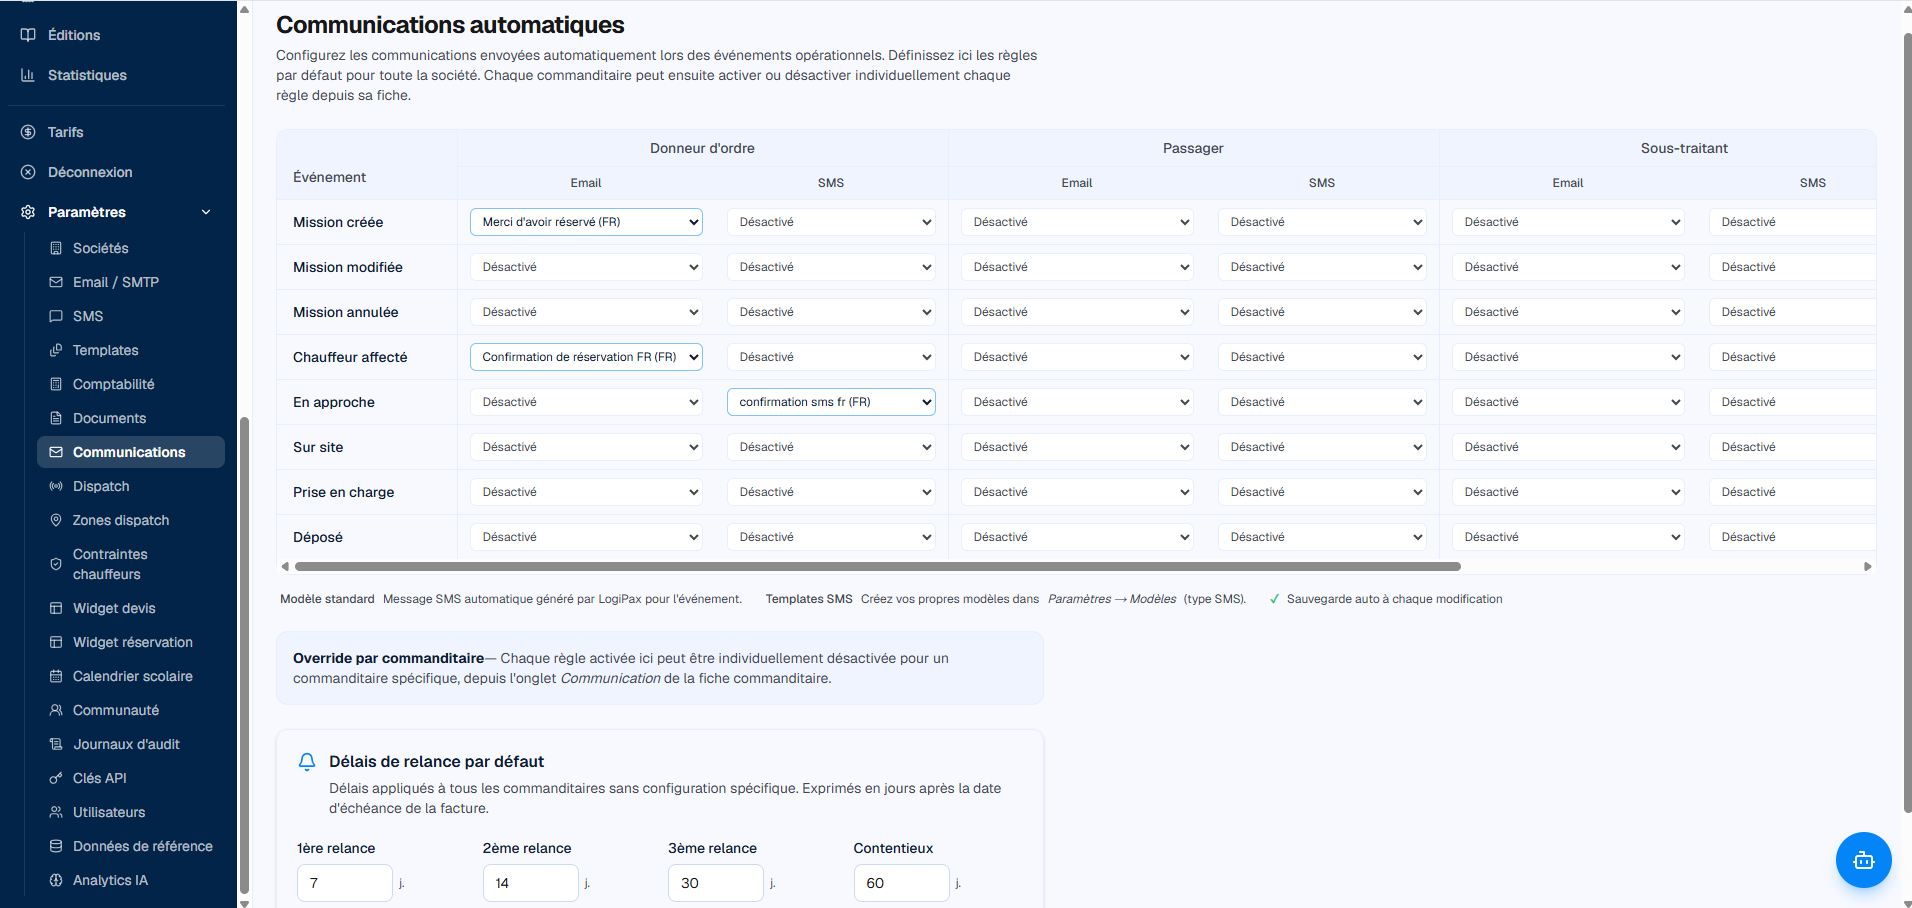The width and height of the screenshot is (1912, 908).
Task: Go to Comptabilité settings
Action: pyautogui.click(x=131, y=384)
